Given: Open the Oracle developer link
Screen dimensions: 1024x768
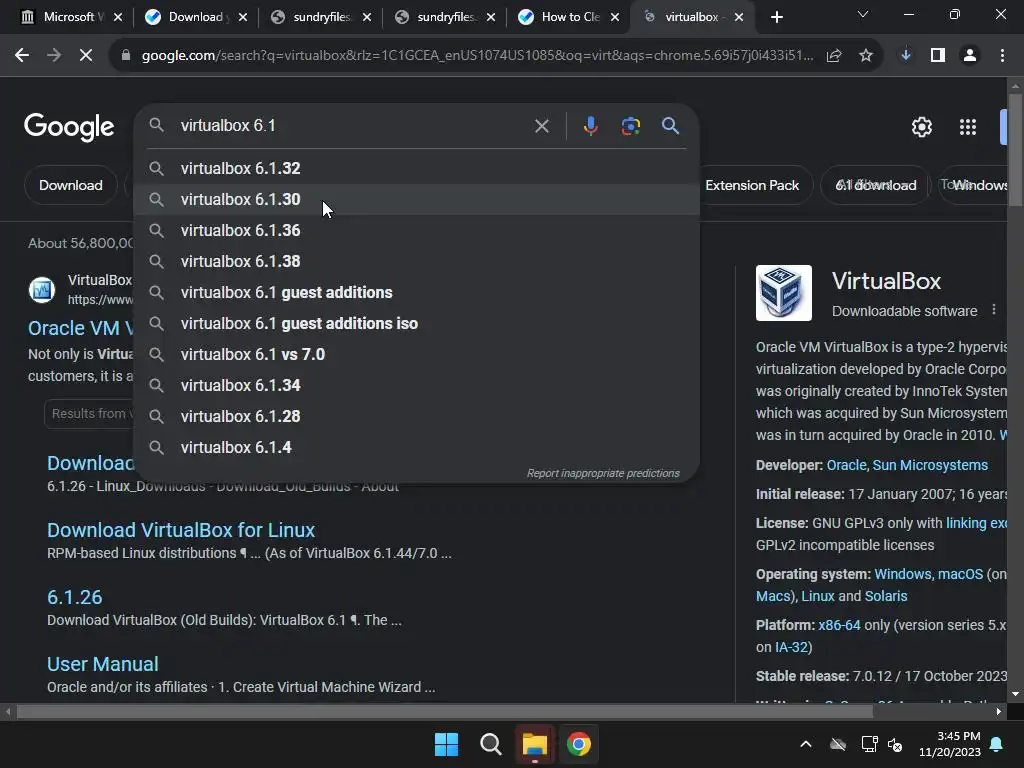Looking at the screenshot, I should 846,465.
